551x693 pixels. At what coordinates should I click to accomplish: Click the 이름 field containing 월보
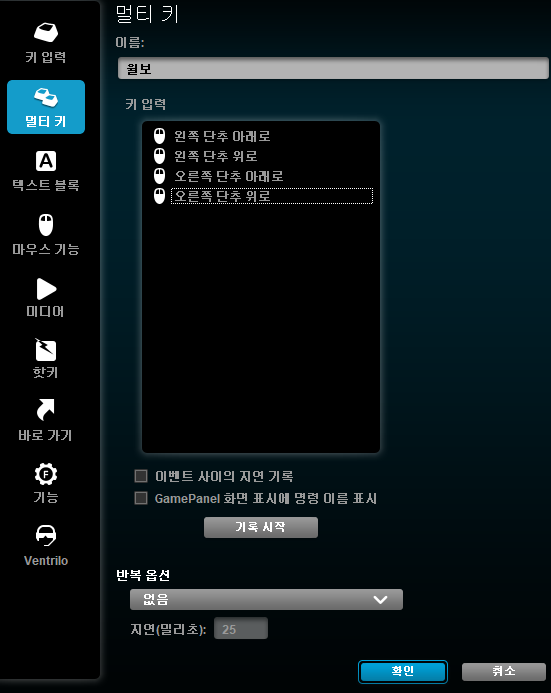tap(333, 69)
